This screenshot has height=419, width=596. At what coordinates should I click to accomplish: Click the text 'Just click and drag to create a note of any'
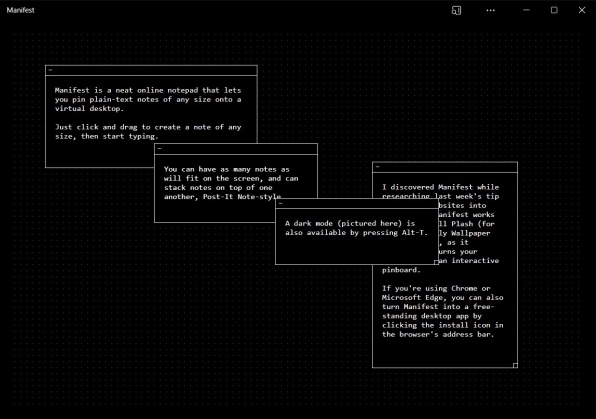click(148, 127)
